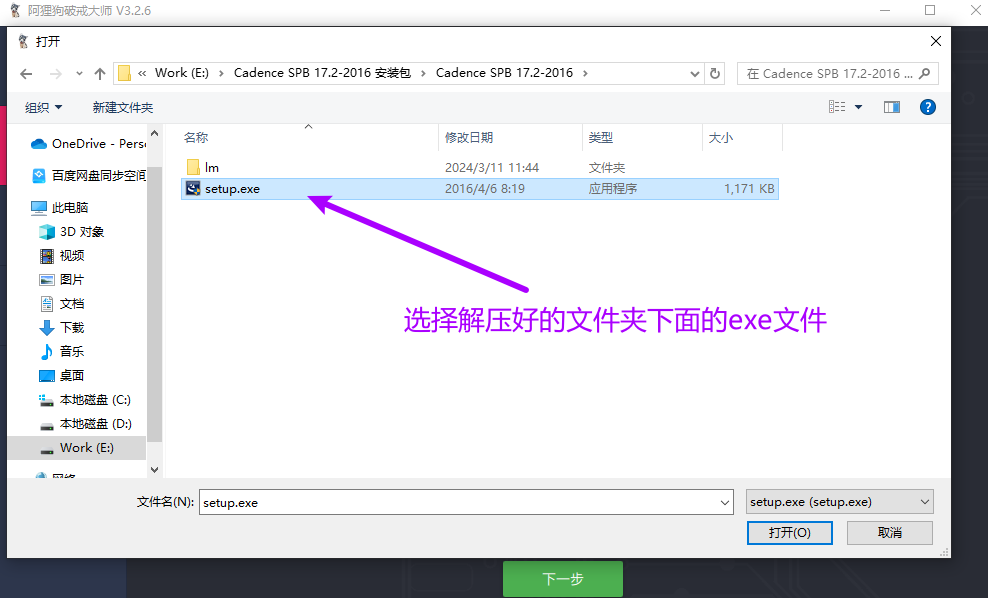Screen dimensions: 988x598
Task: Select 本地磁盘 (D:) in the sidebar
Action: pyautogui.click(x=85, y=423)
